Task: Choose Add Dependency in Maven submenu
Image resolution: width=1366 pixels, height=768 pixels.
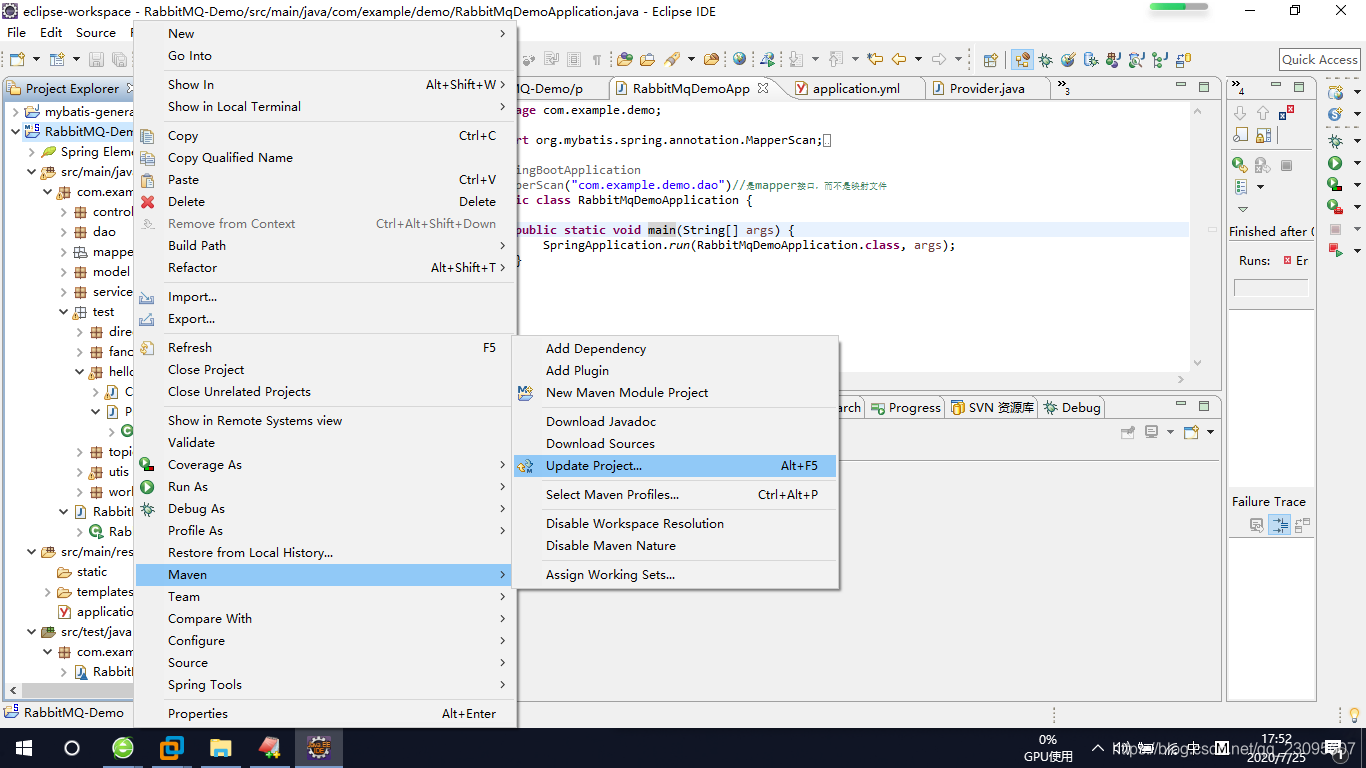Action: pyautogui.click(x=675, y=349)
